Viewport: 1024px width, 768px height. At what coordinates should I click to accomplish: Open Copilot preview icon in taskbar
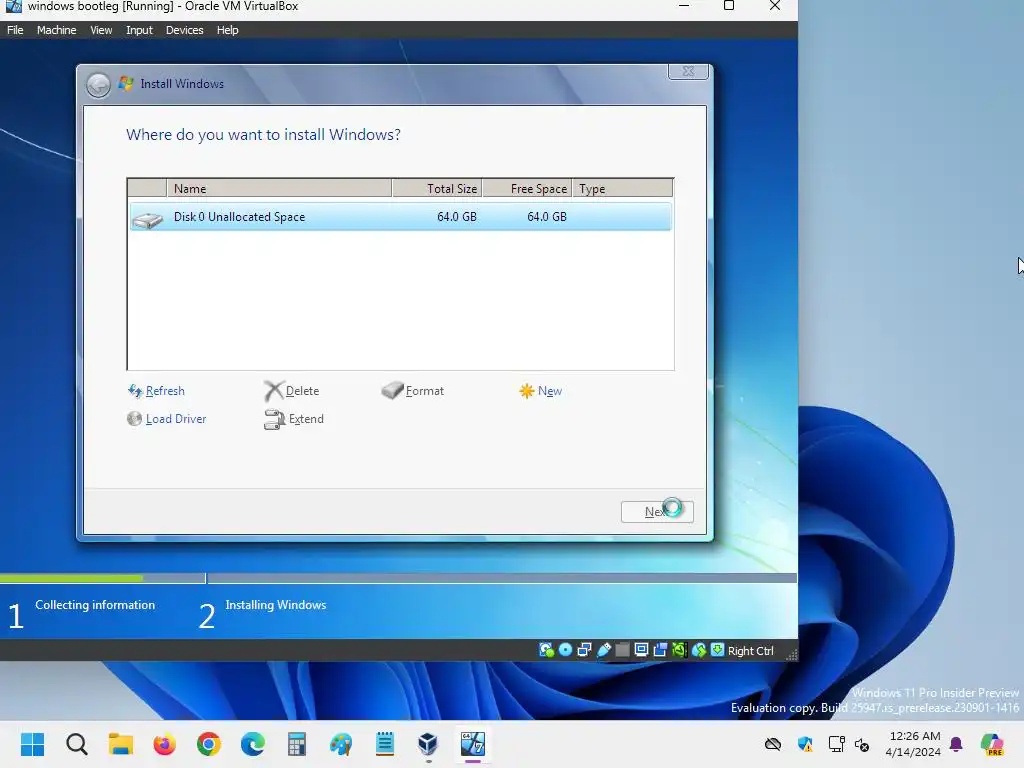(x=992, y=744)
